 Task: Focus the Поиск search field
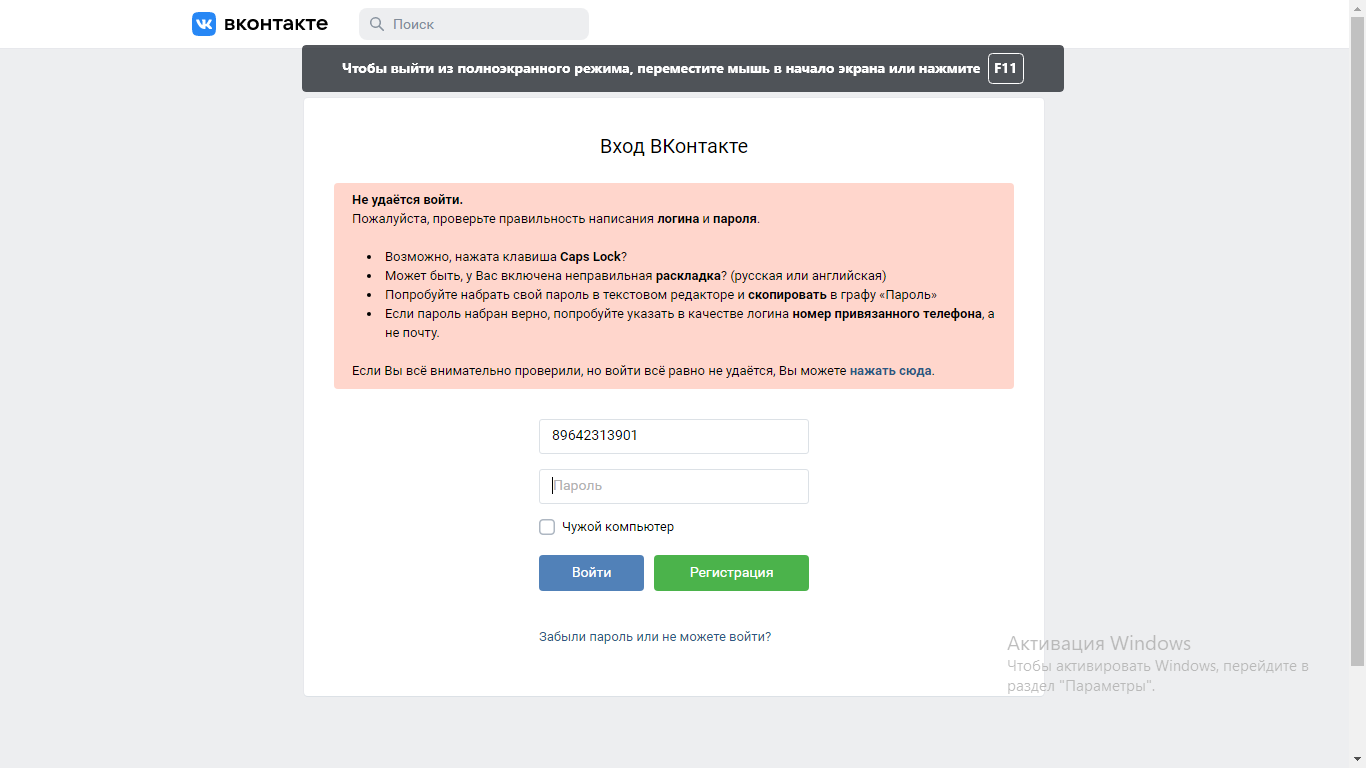click(474, 24)
